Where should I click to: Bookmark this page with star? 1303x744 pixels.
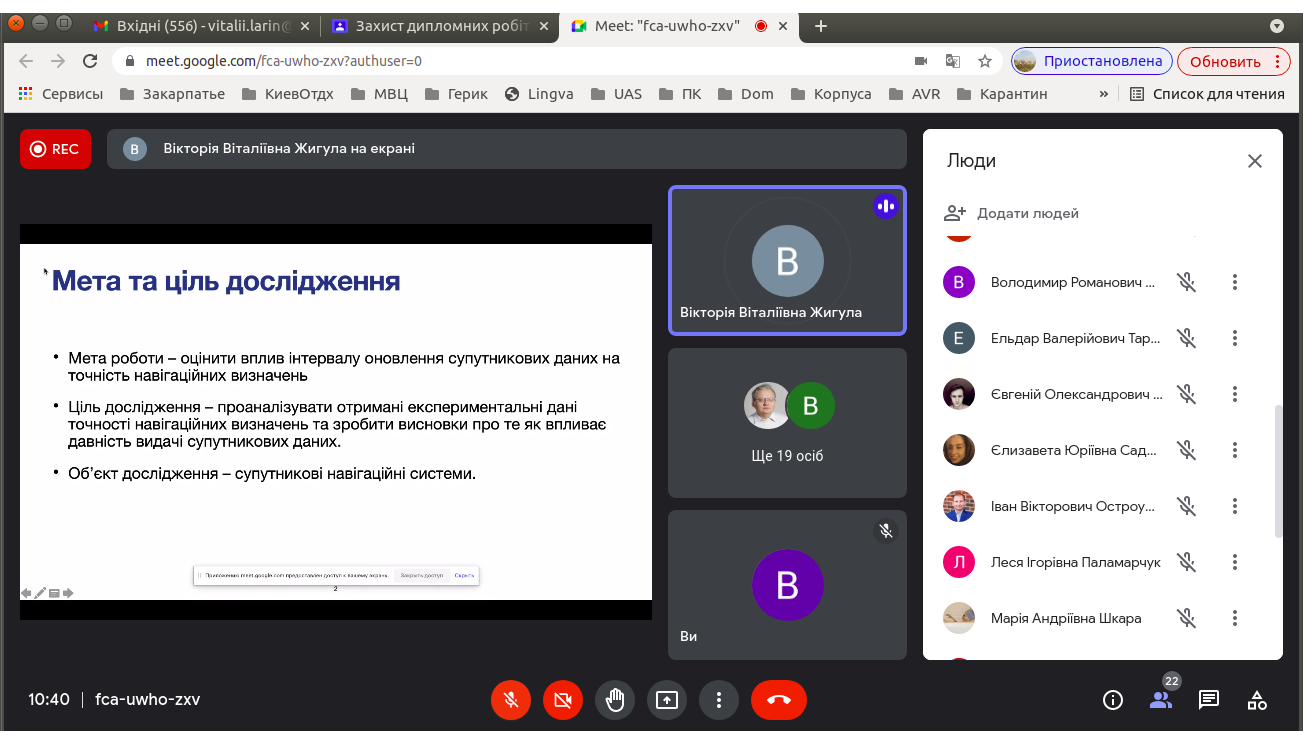tap(985, 61)
